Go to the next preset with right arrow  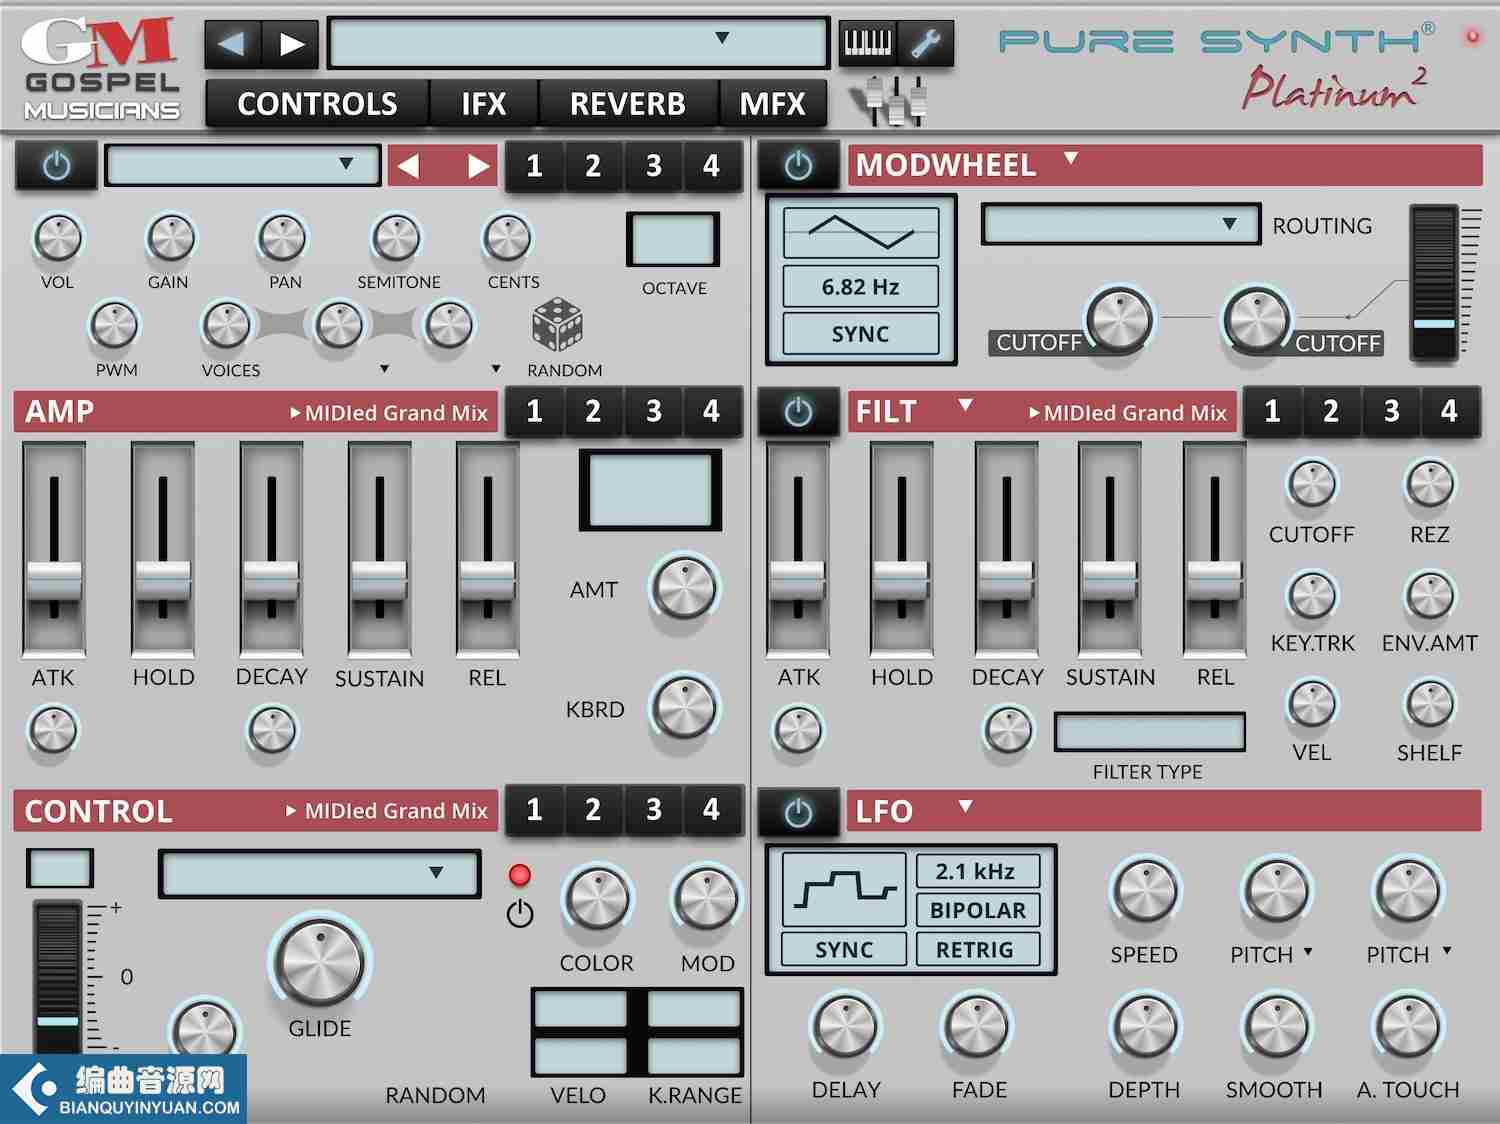click(x=291, y=44)
